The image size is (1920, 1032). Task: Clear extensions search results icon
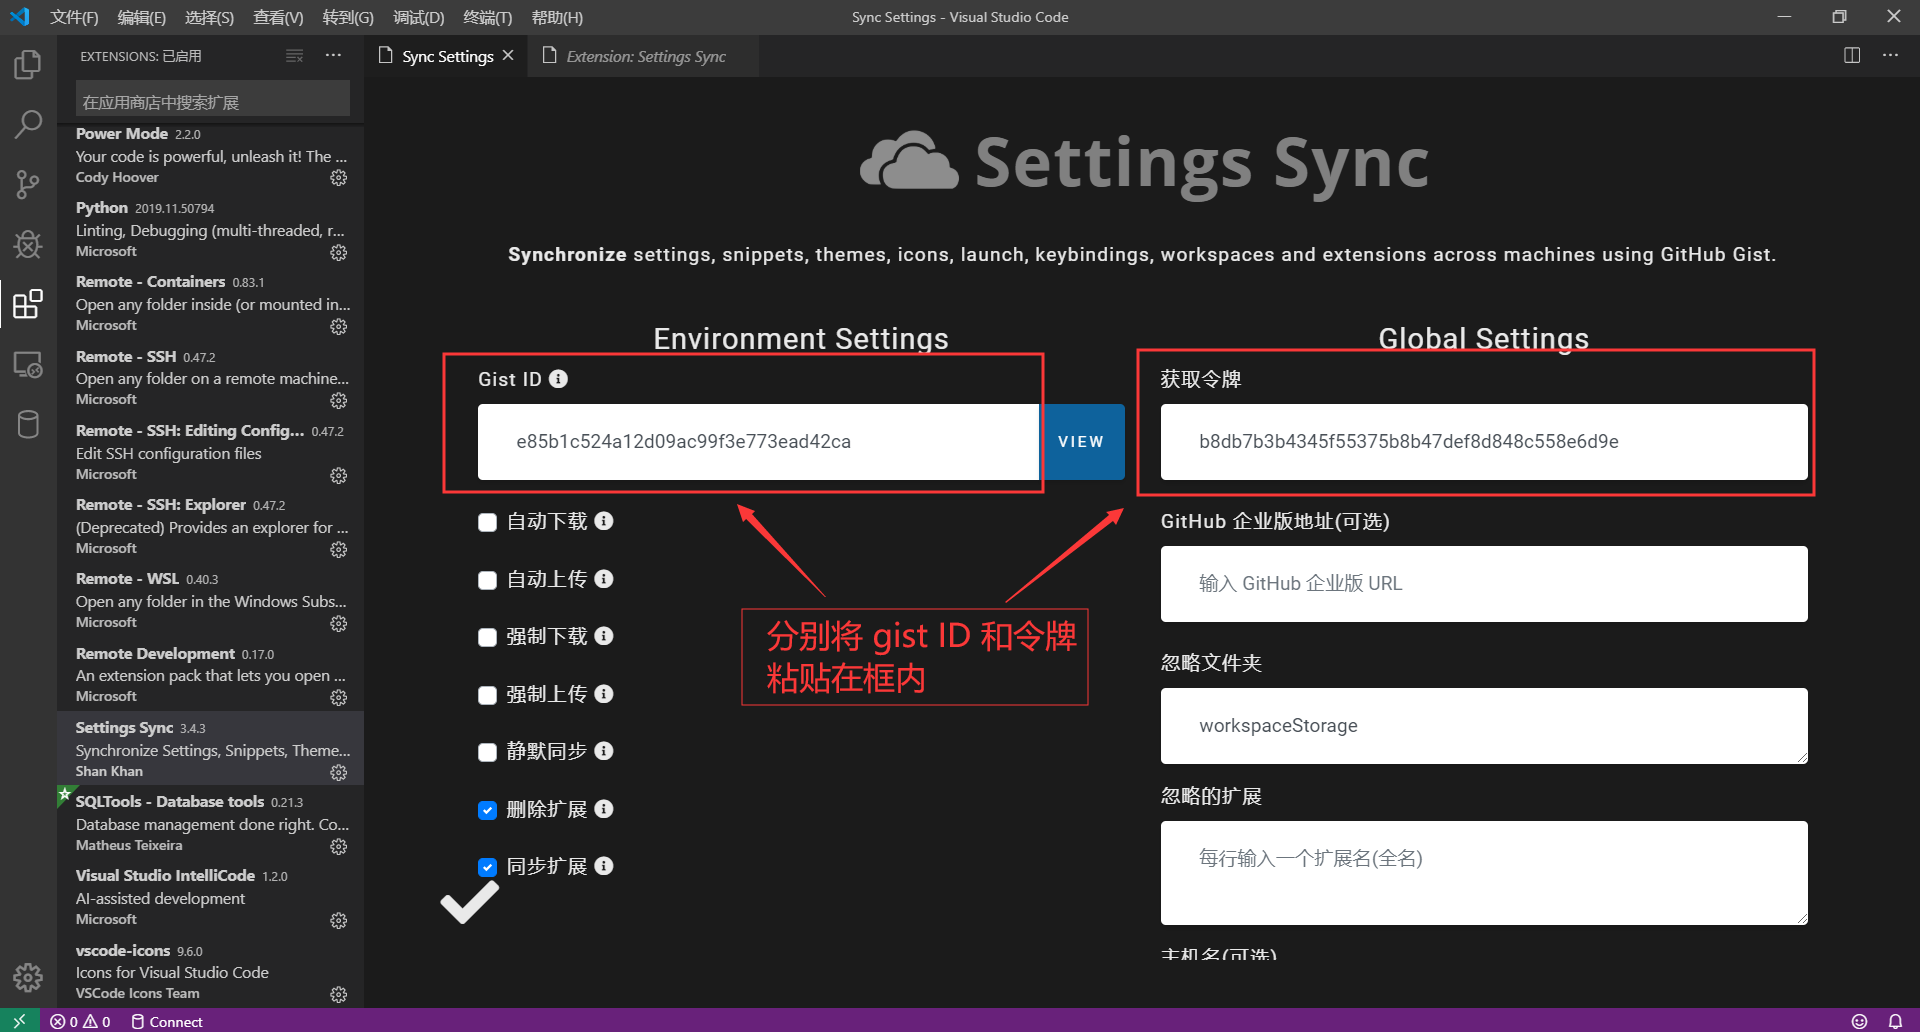pyautogui.click(x=294, y=56)
